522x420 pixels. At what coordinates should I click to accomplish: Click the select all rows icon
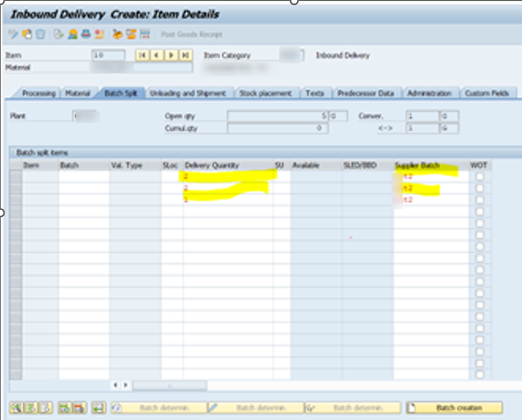click(31, 407)
